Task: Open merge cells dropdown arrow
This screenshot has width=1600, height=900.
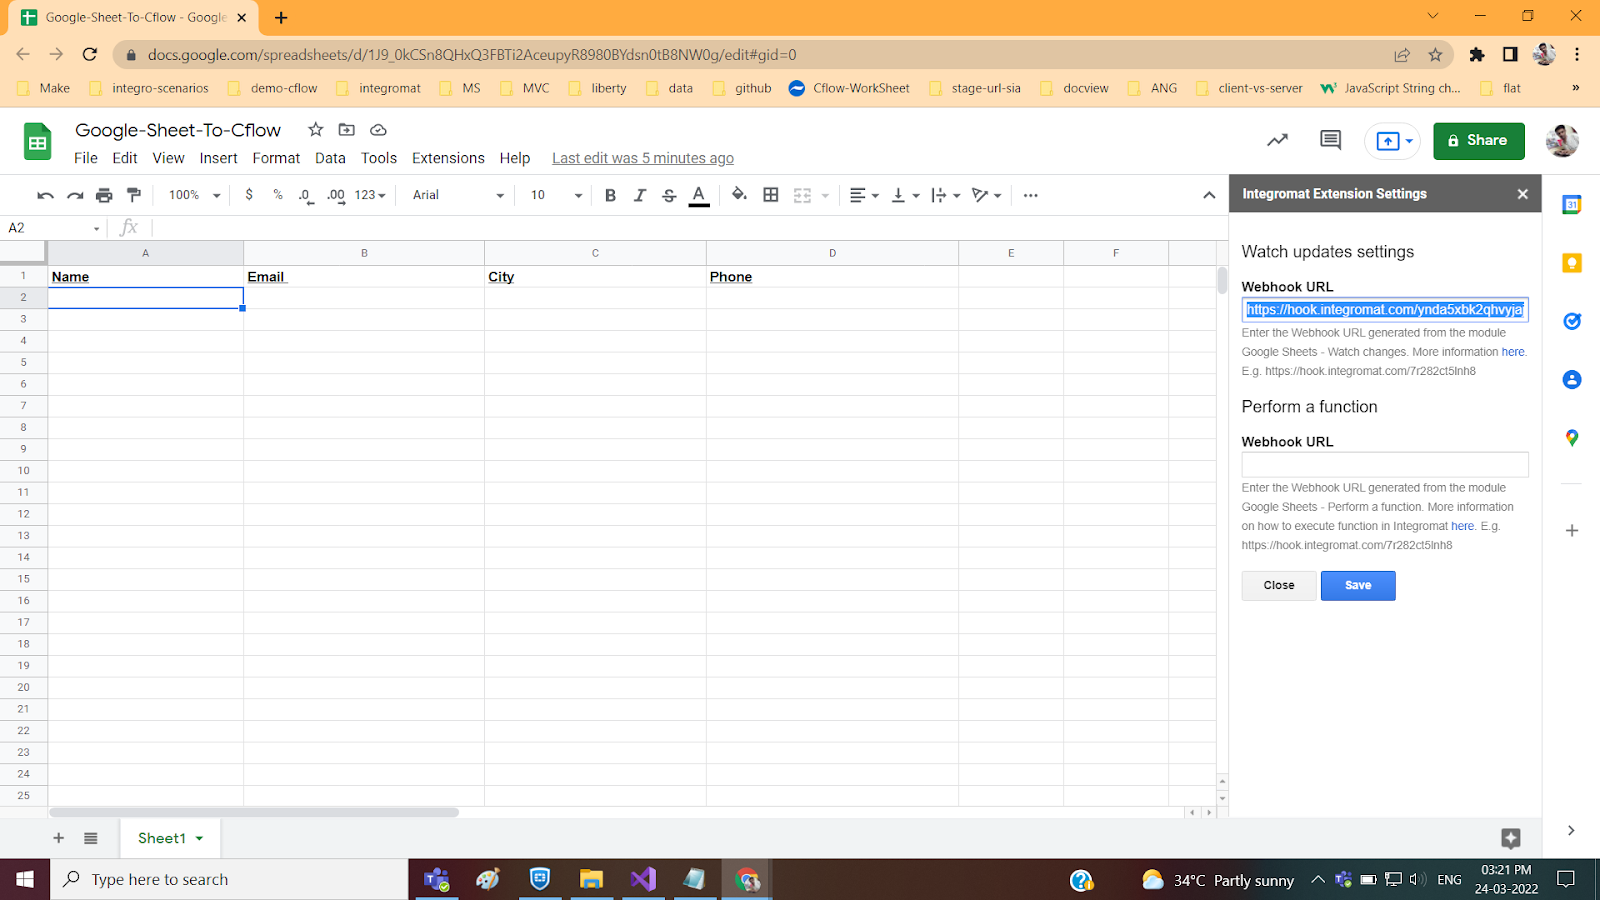Action: point(825,196)
